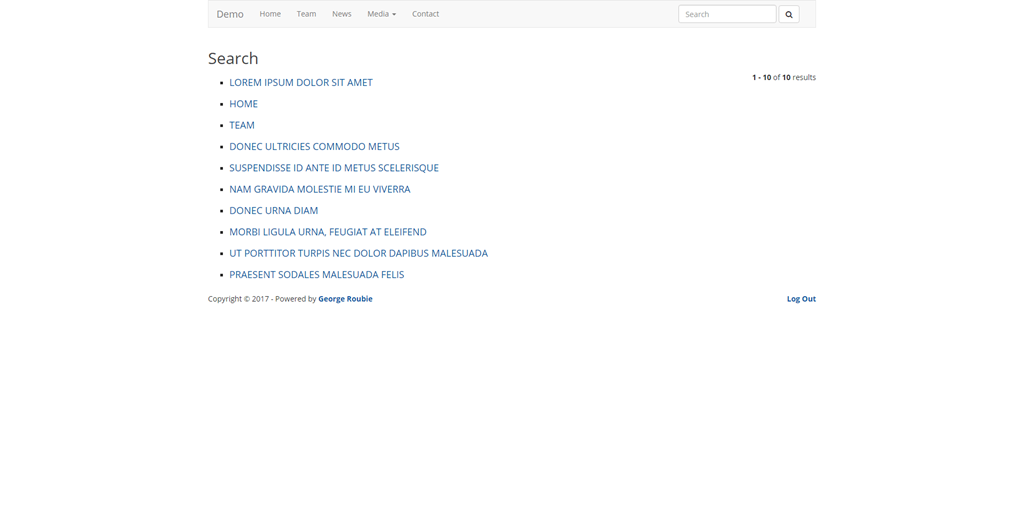Open Suspendisse Id Ante Id Metus Scelerisque

[333, 168]
